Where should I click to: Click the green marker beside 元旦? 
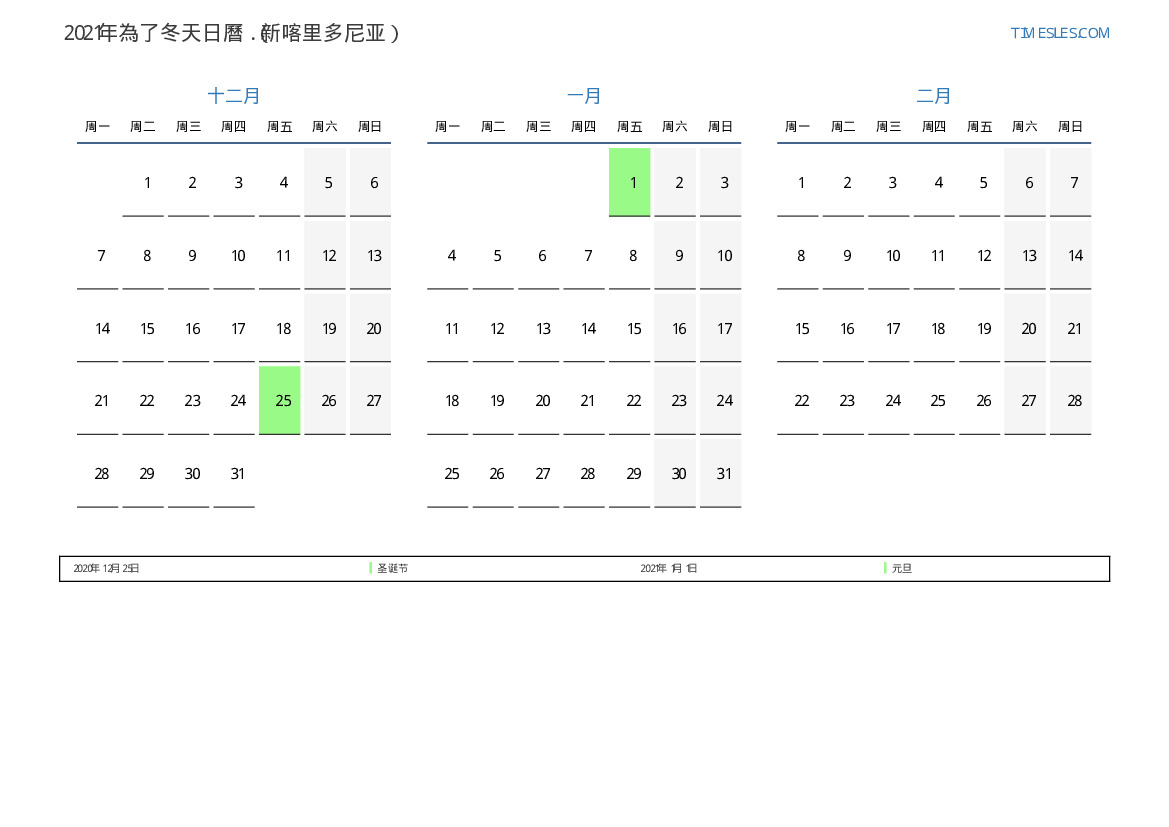[885, 568]
